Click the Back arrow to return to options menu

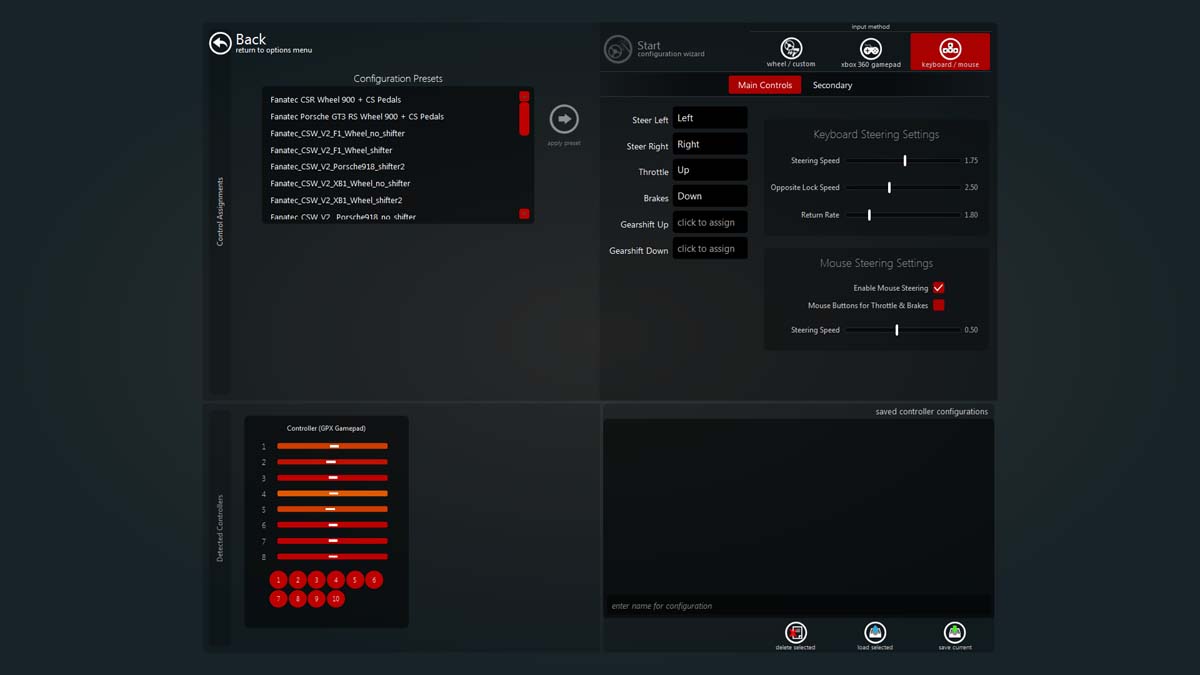220,43
